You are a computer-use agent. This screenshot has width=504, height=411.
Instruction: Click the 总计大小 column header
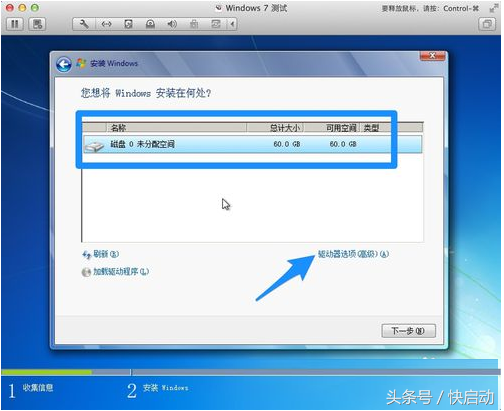point(275,128)
